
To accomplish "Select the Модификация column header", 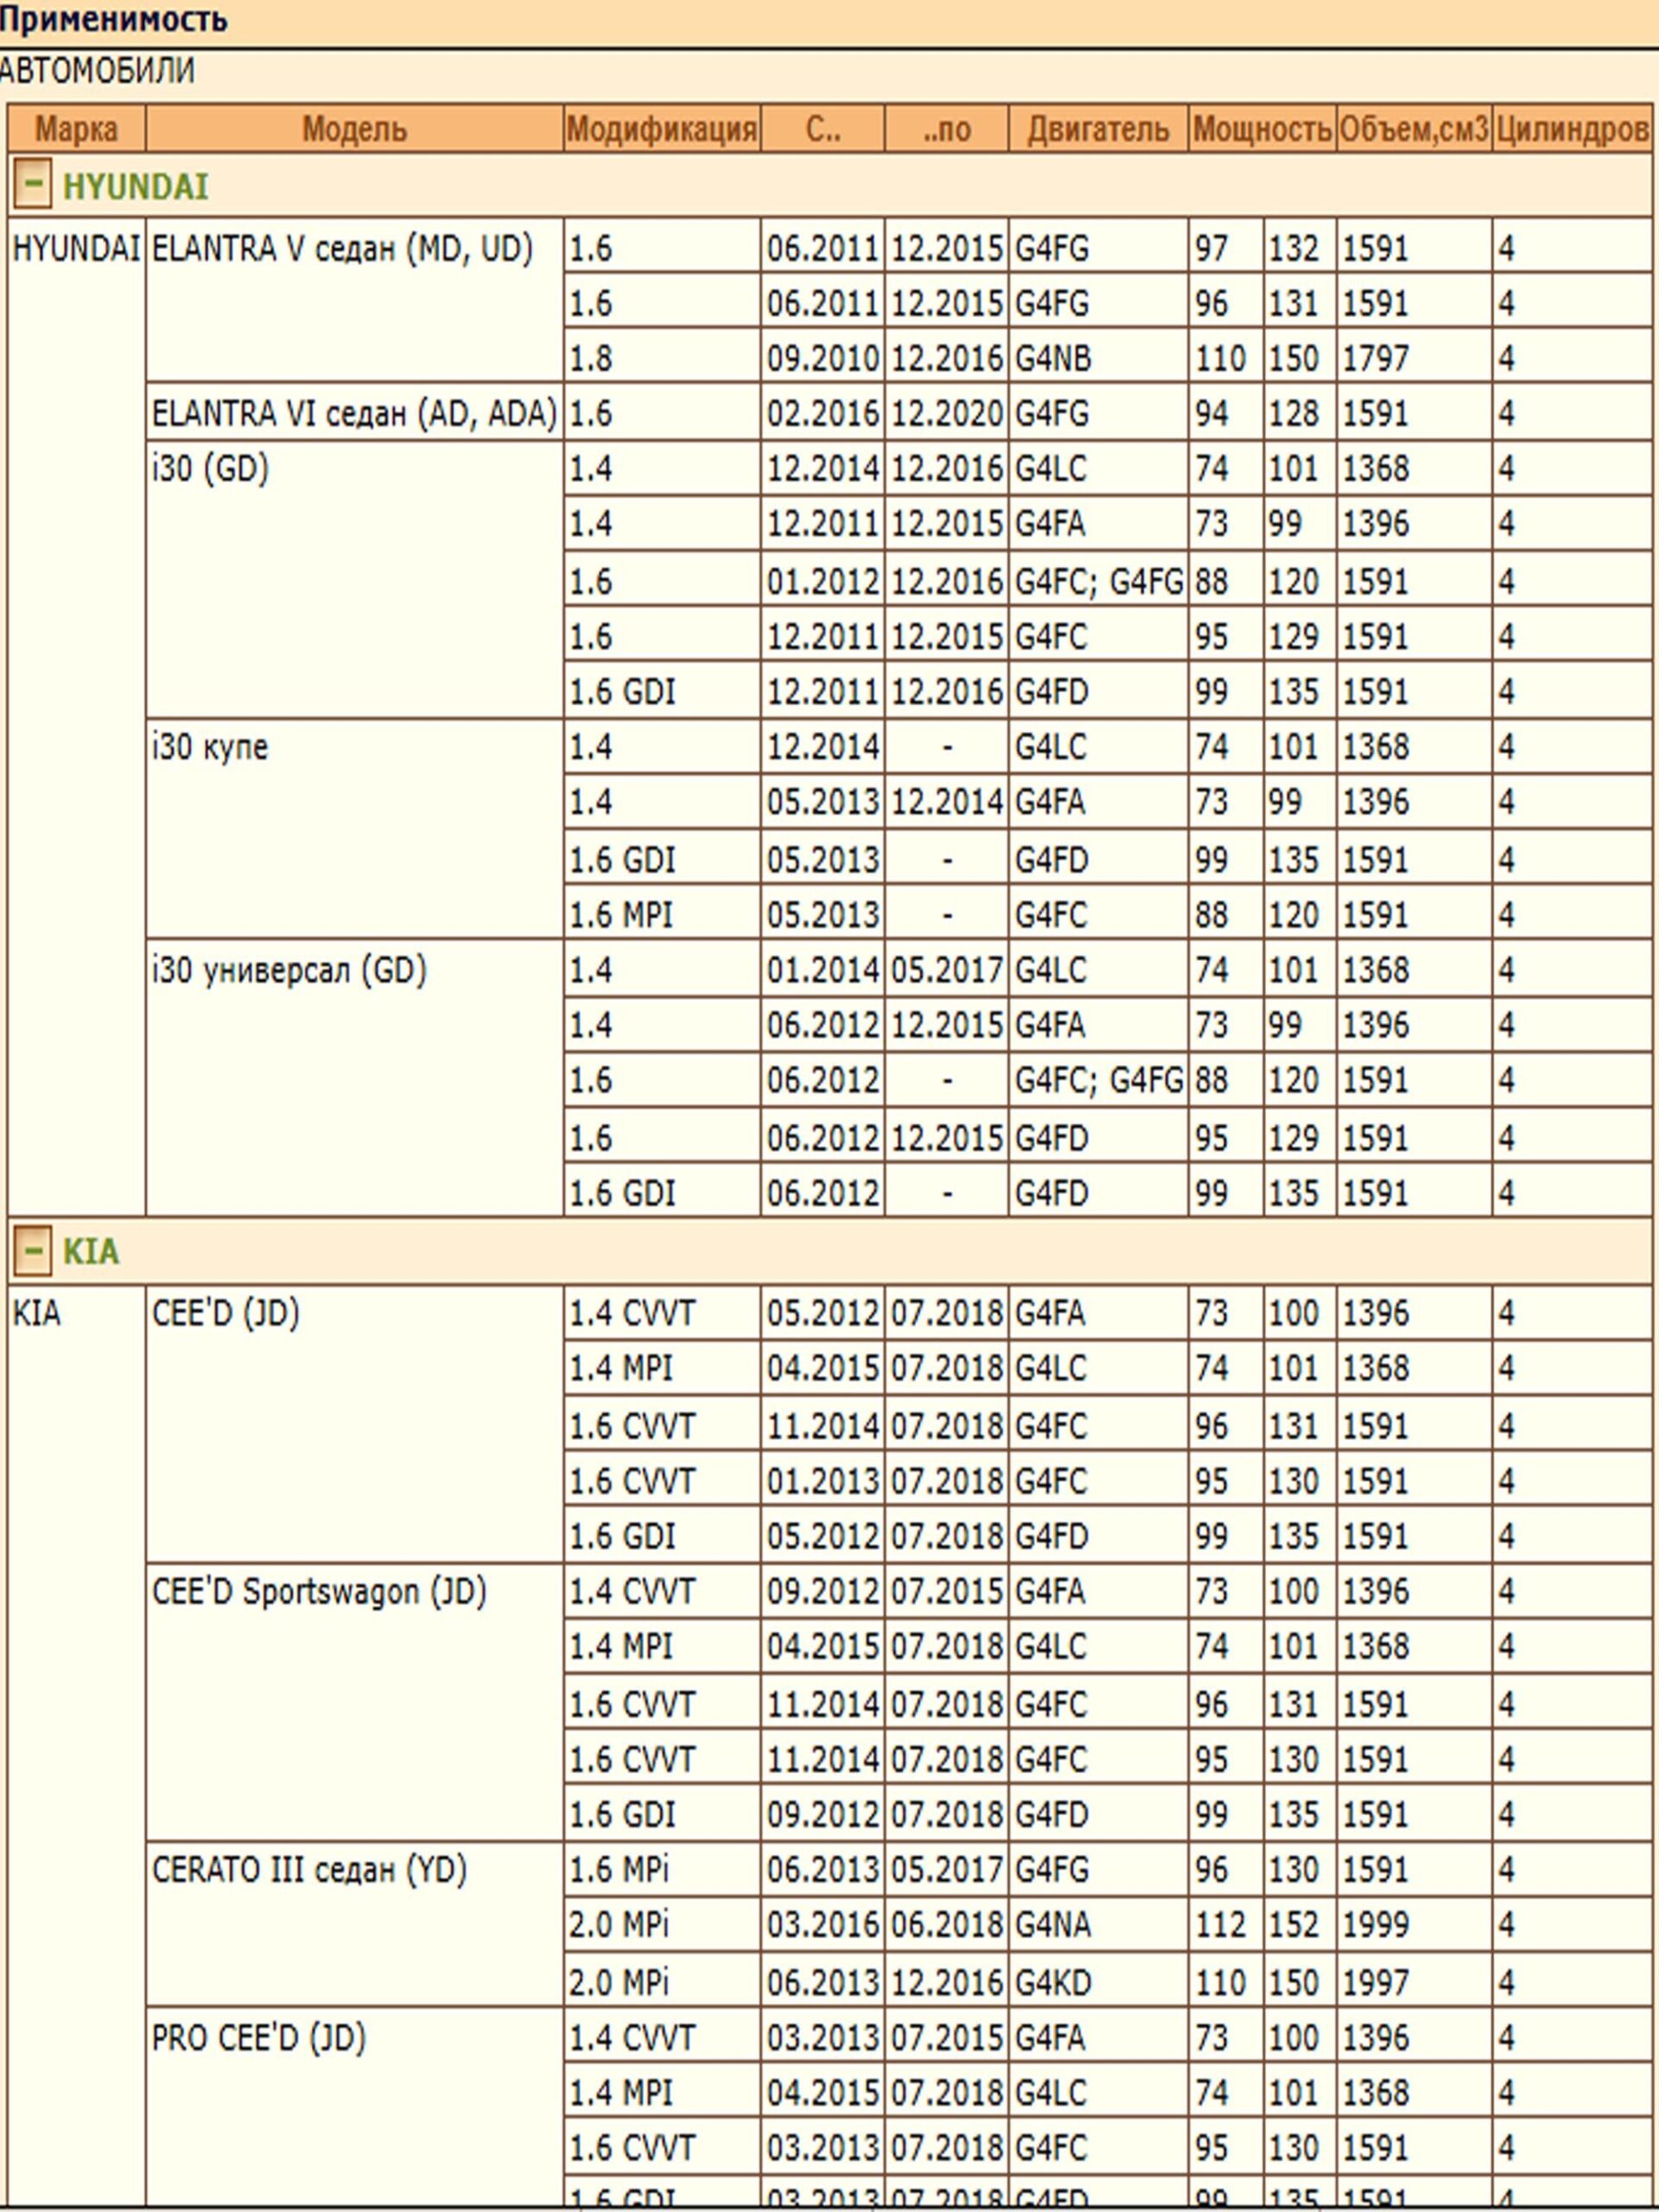I will coord(661,129).
